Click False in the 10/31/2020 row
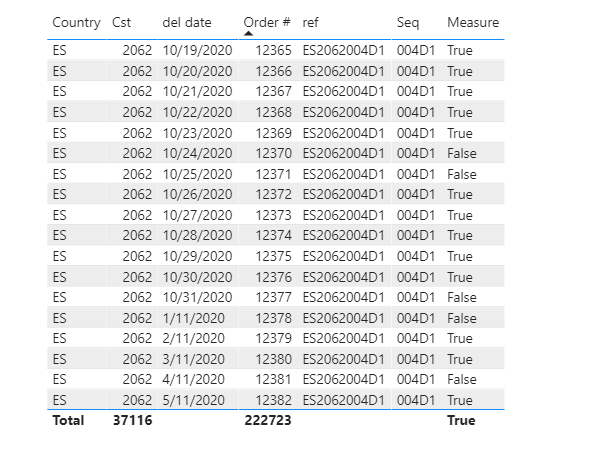This screenshot has height=460, width=605. [x=462, y=297]
